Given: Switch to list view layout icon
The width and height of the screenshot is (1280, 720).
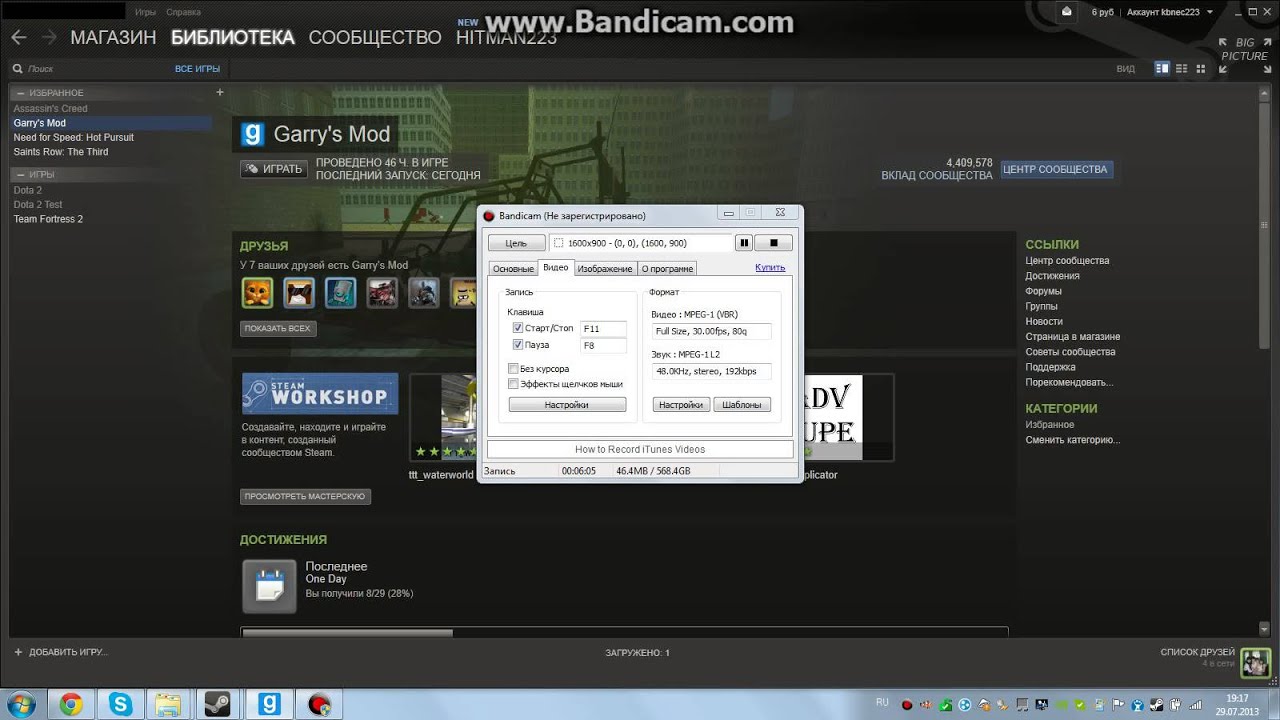Looking at the screenshot, I should click(x=1181, y=68).
